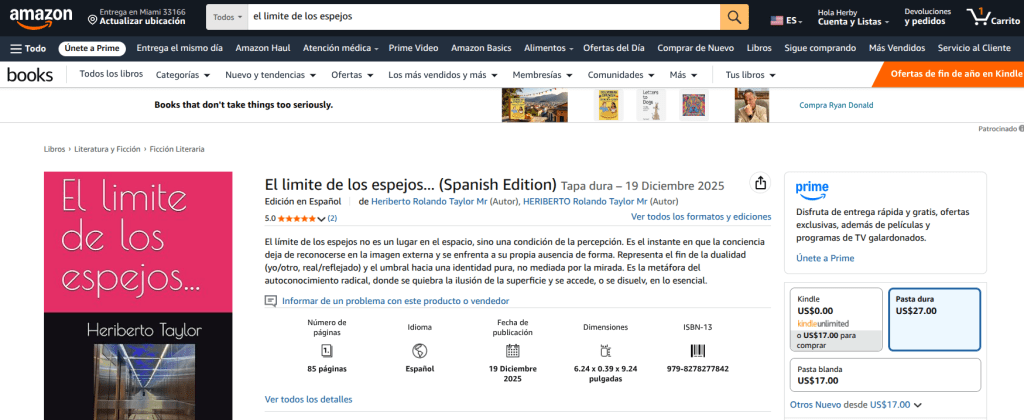
Task: Open the shopping cart icon
Action: point(978,17)
